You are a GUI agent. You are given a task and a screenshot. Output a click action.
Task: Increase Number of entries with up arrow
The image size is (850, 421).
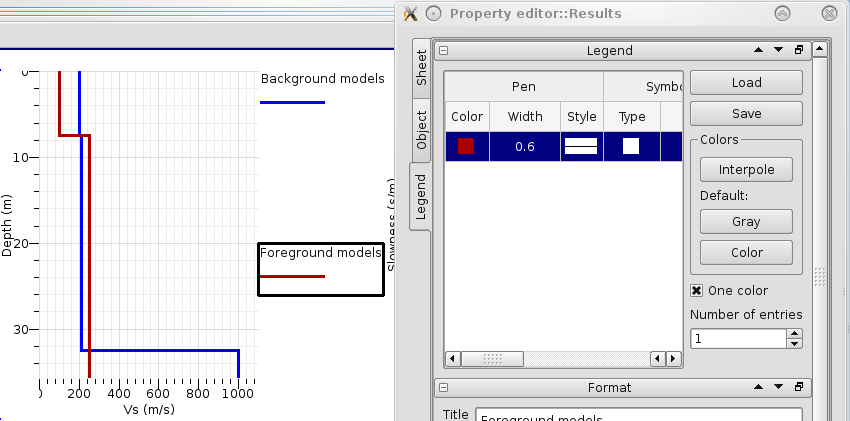click(x=795, y=335)
